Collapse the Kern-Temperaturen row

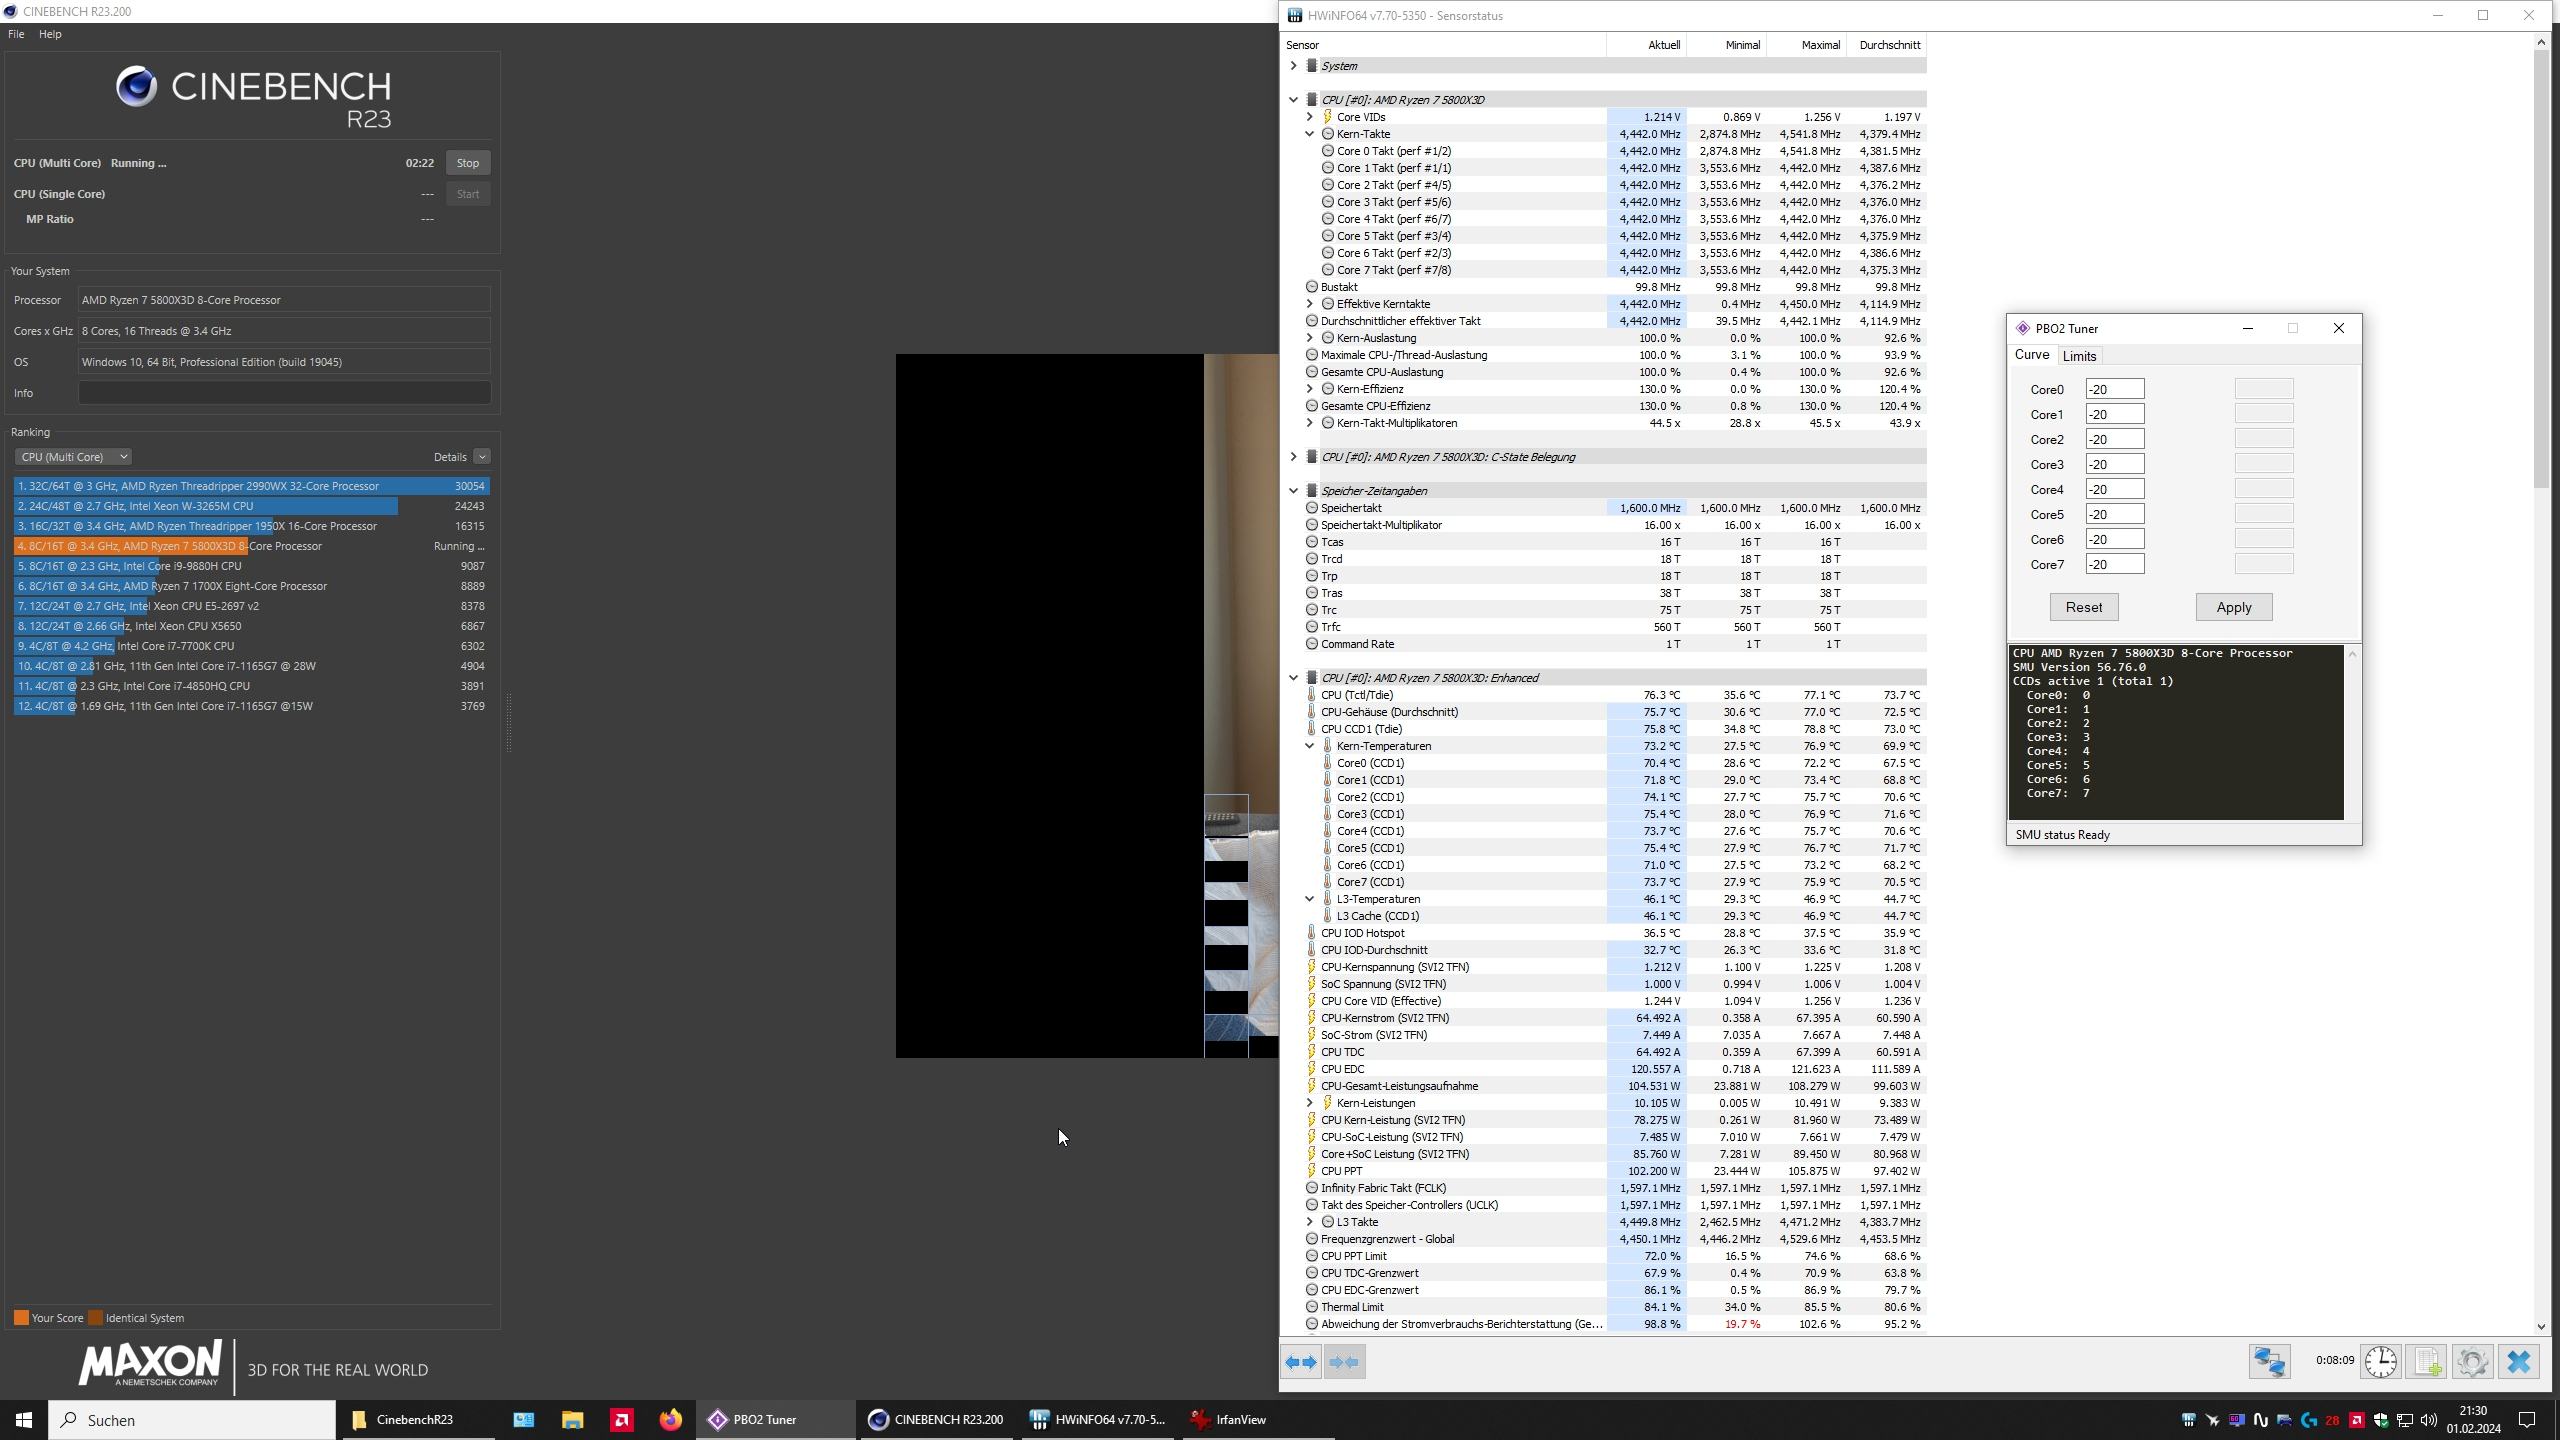click(x=1309, y=746)
